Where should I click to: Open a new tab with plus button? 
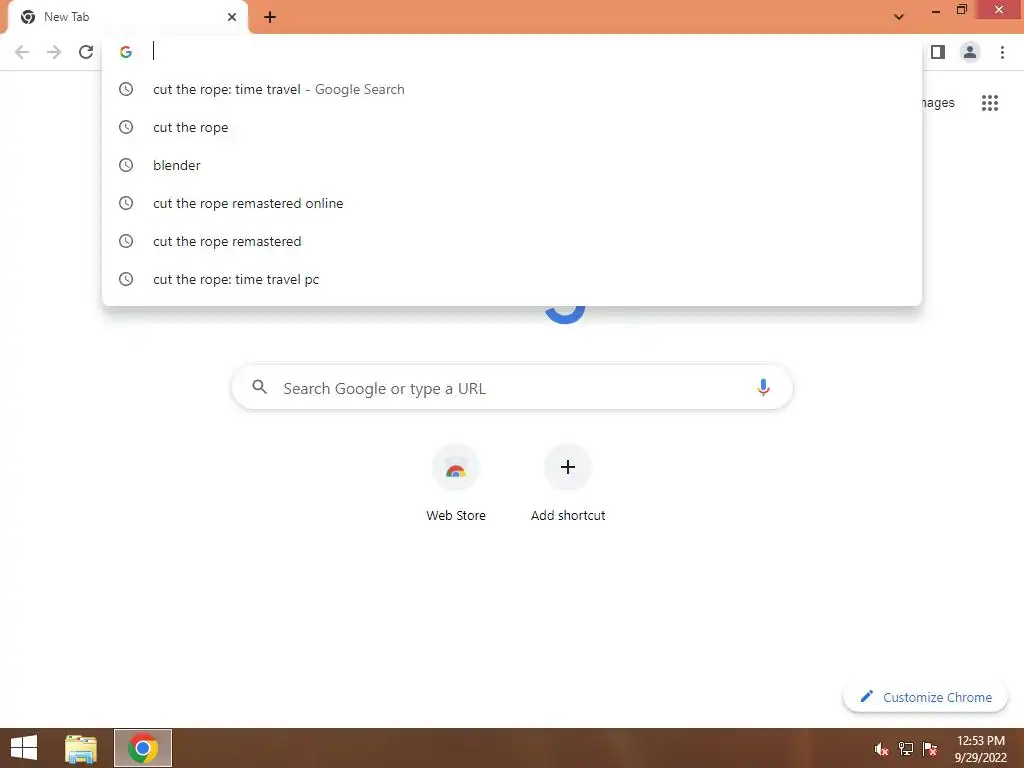pyautogui.click(x=270, y=17)
